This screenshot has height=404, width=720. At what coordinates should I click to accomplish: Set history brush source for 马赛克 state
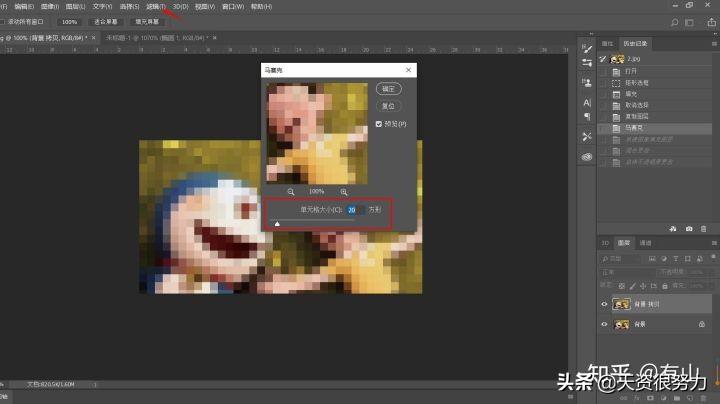click(x=603, y=128)
